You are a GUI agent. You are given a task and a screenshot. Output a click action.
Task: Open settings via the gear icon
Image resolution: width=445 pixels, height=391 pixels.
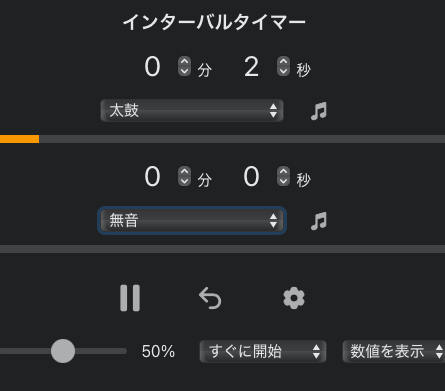click(x=294, y=298)
